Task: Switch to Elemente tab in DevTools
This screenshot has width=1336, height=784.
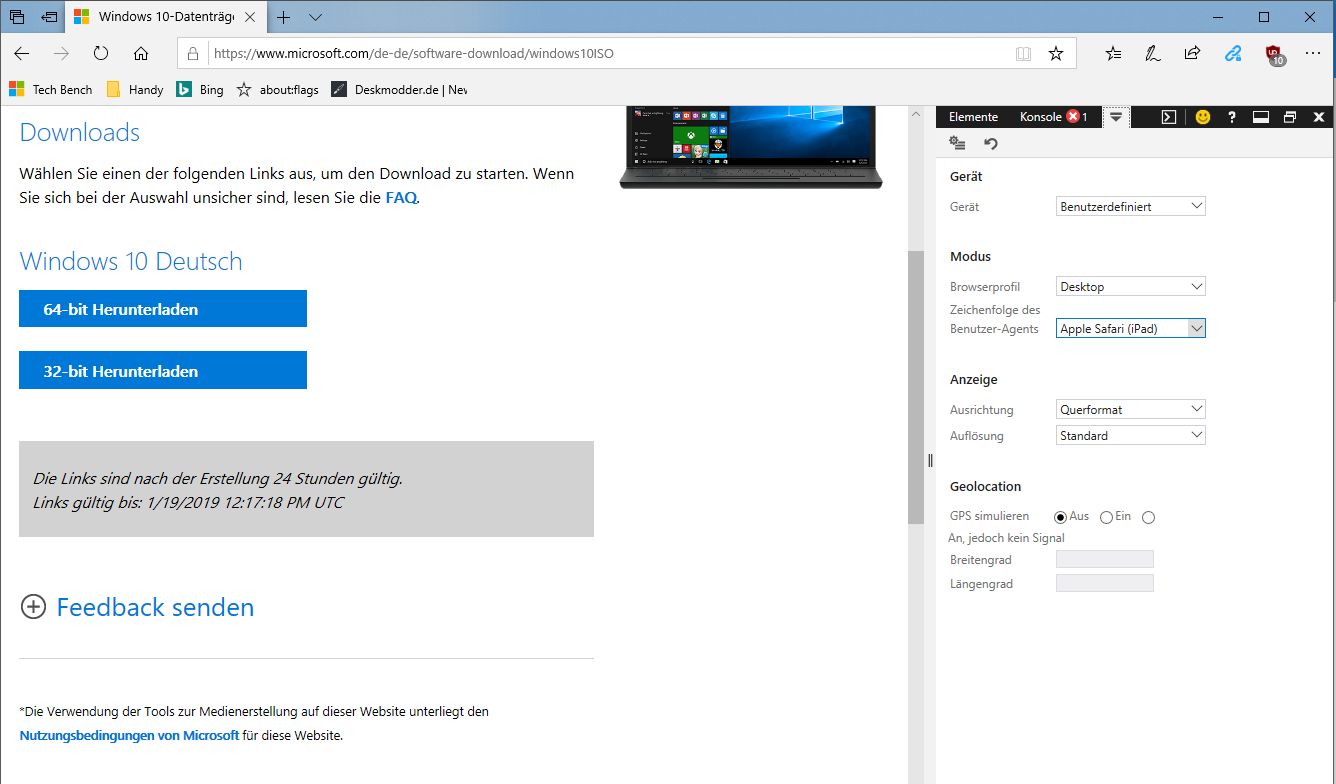Action: 973,117
